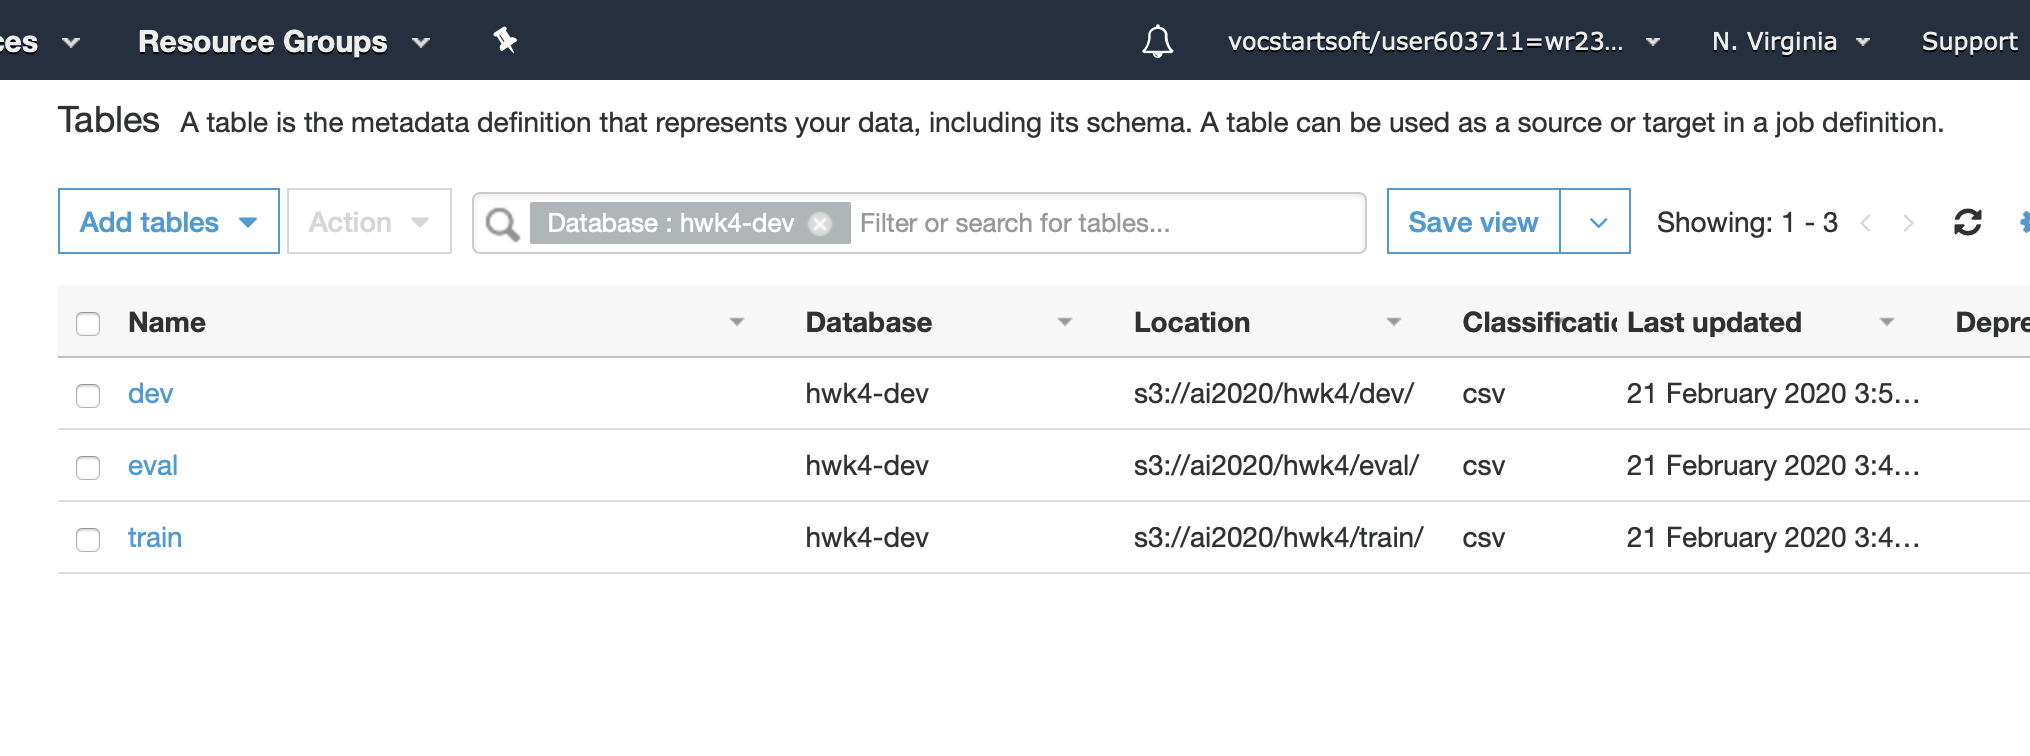Click the Save view button
The height and width of the screenshot is (756, 2030).
(1472, 222)
